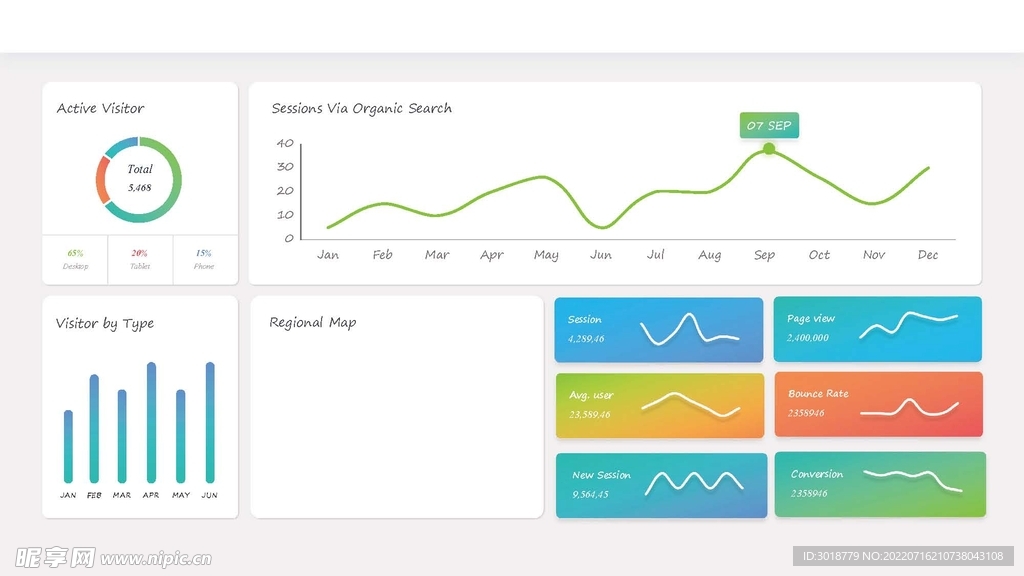Viewport: 1024px width, 576px height.
Task: Click the APR bar in Visitor by Type
Action: (x=151, y=423)
